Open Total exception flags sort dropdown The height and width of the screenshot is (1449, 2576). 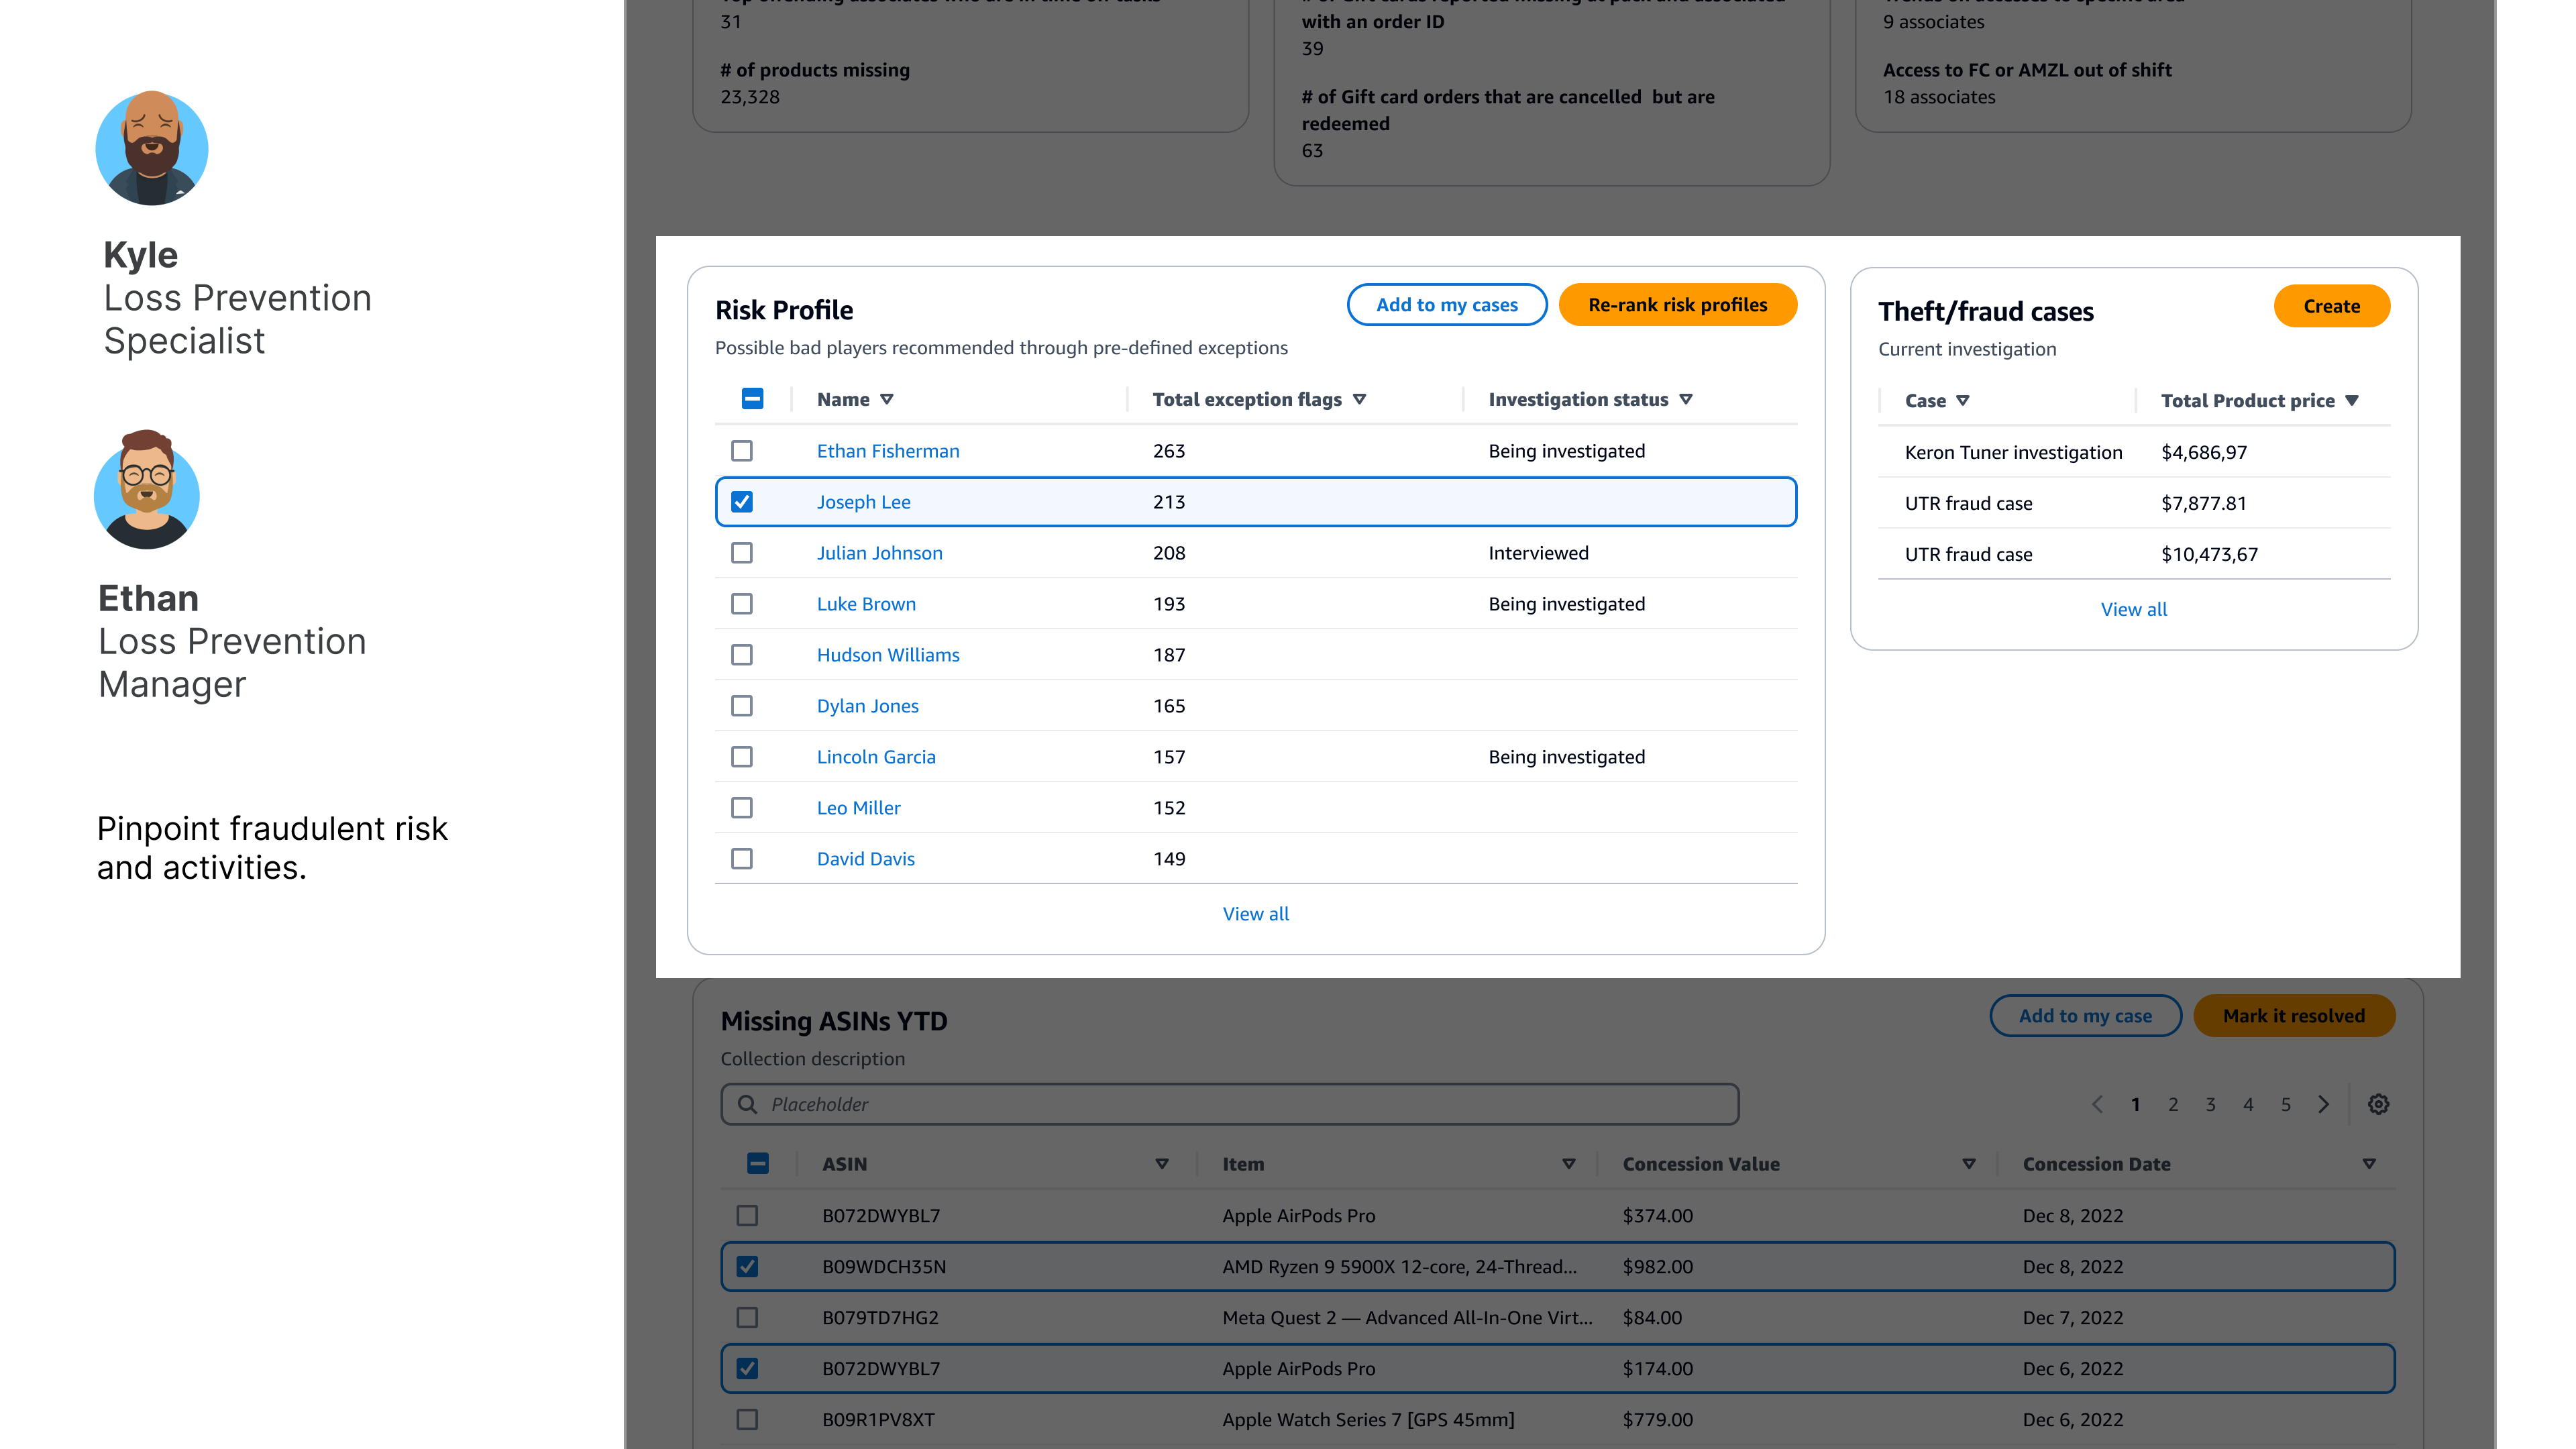coord(1359,399)
